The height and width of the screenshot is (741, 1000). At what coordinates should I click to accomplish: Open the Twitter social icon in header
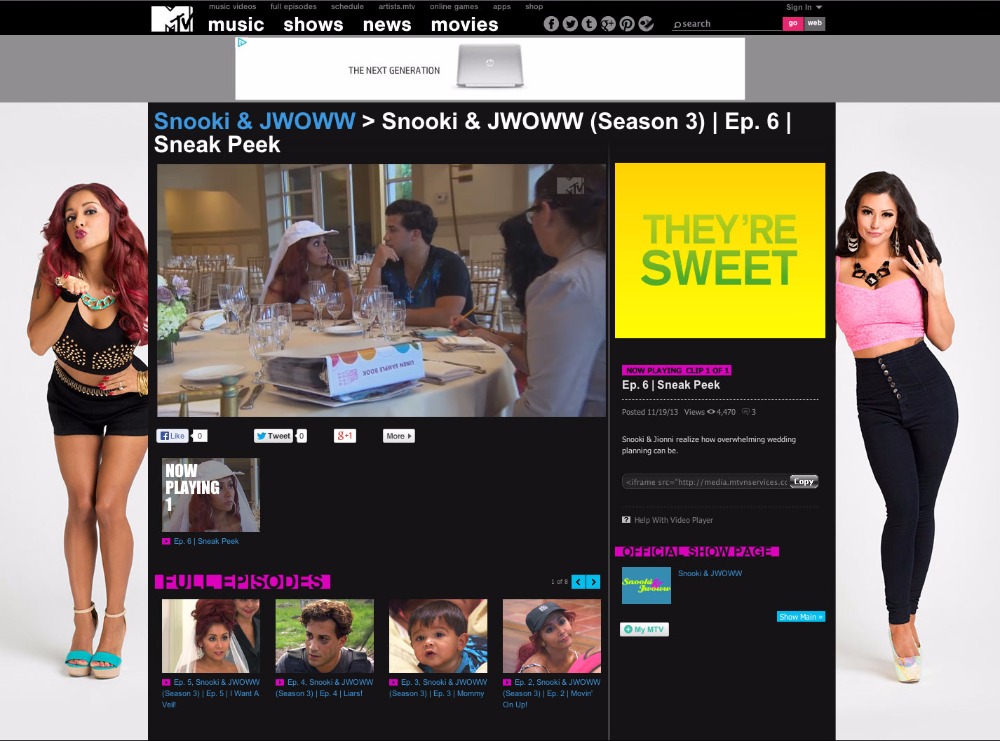click(x=570, y=24)
